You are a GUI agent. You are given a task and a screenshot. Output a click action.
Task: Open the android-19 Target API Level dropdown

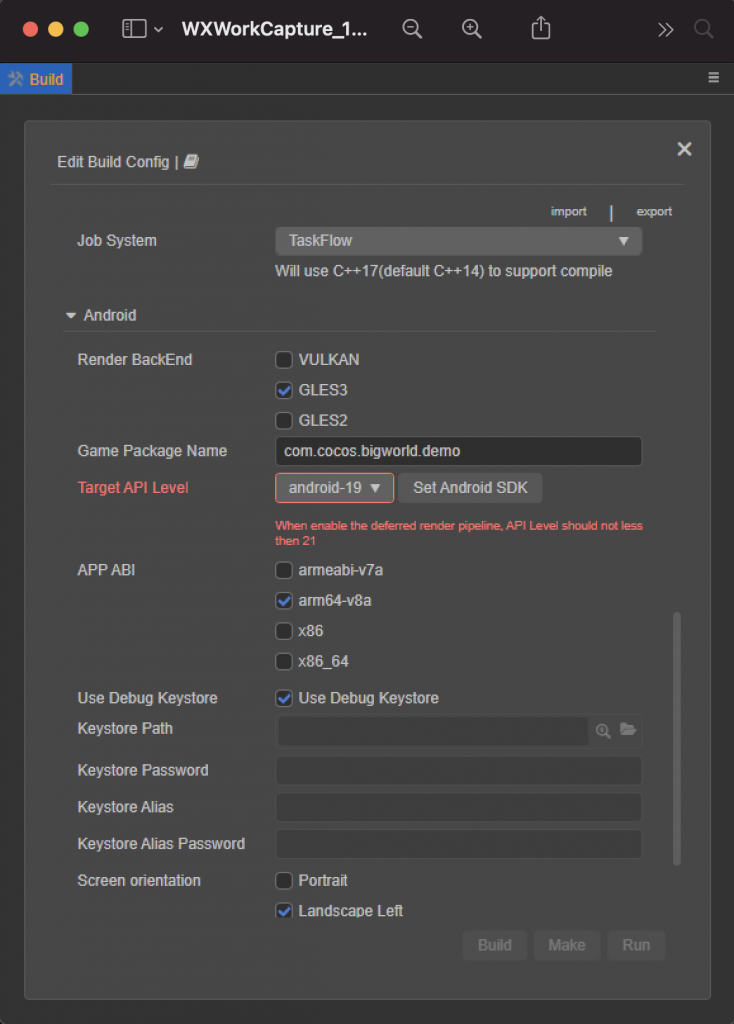tap(333, 487)
